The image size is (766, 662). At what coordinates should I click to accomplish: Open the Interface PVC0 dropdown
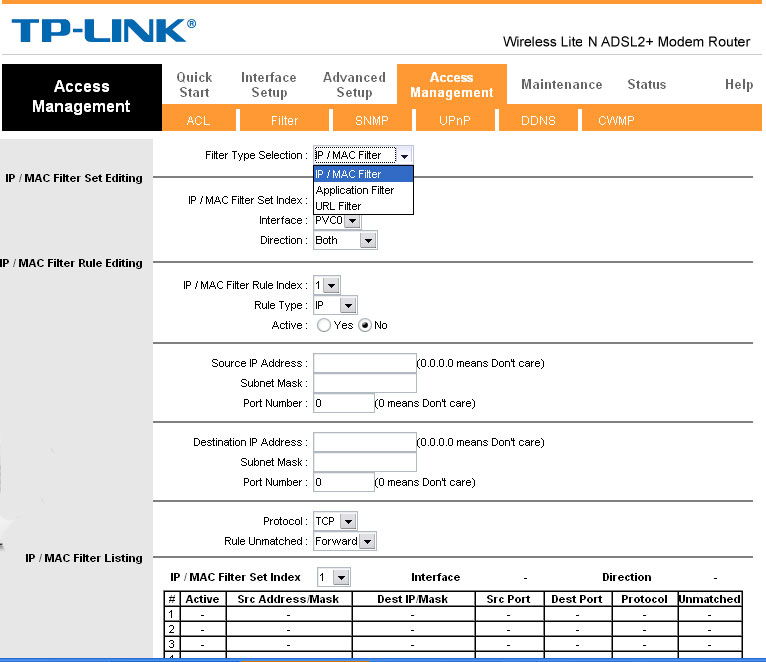click(353, 221)
